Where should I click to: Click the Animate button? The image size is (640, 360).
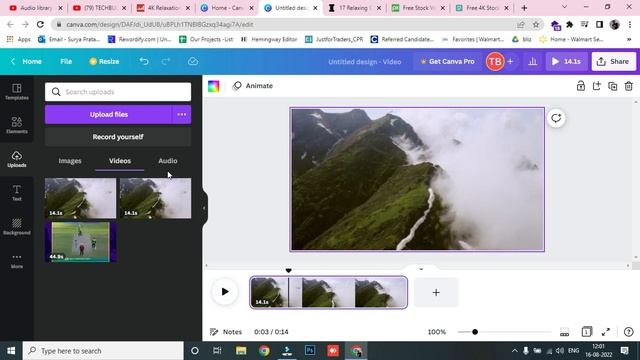253,86
